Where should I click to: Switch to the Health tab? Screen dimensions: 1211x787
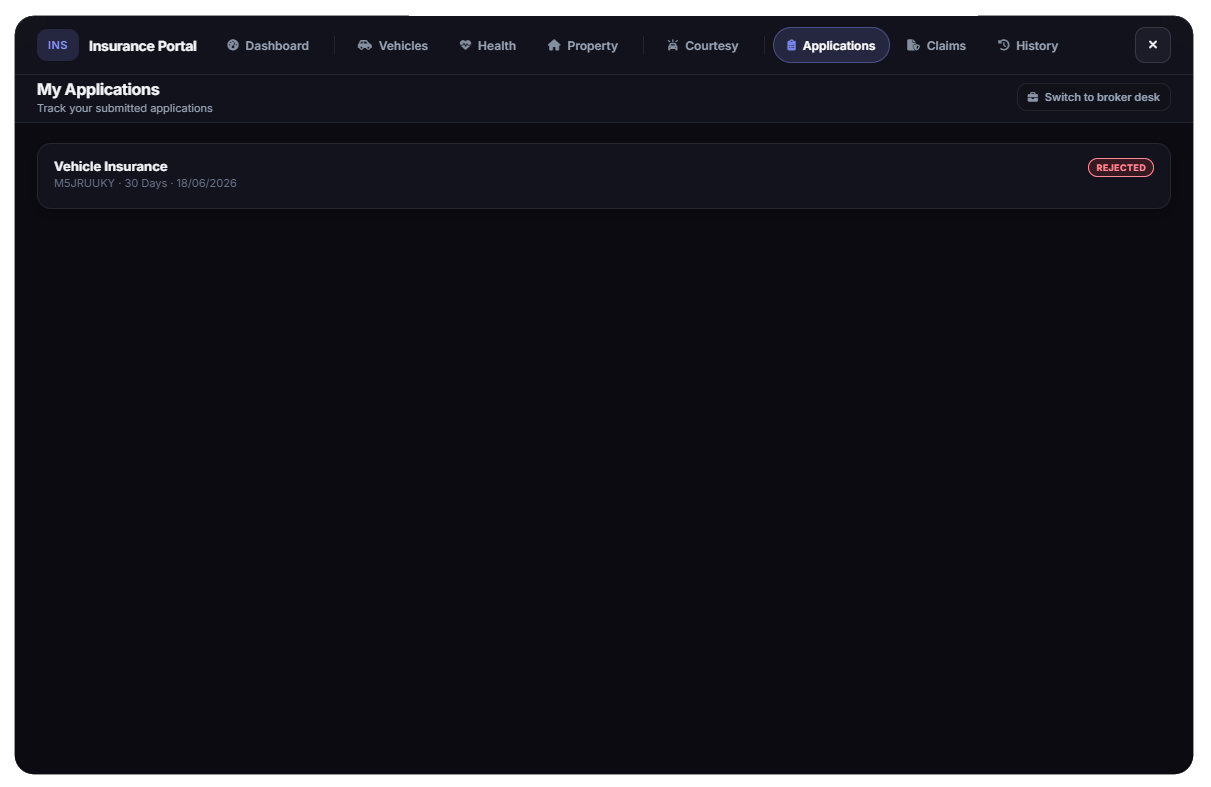[x=488, y=45]
